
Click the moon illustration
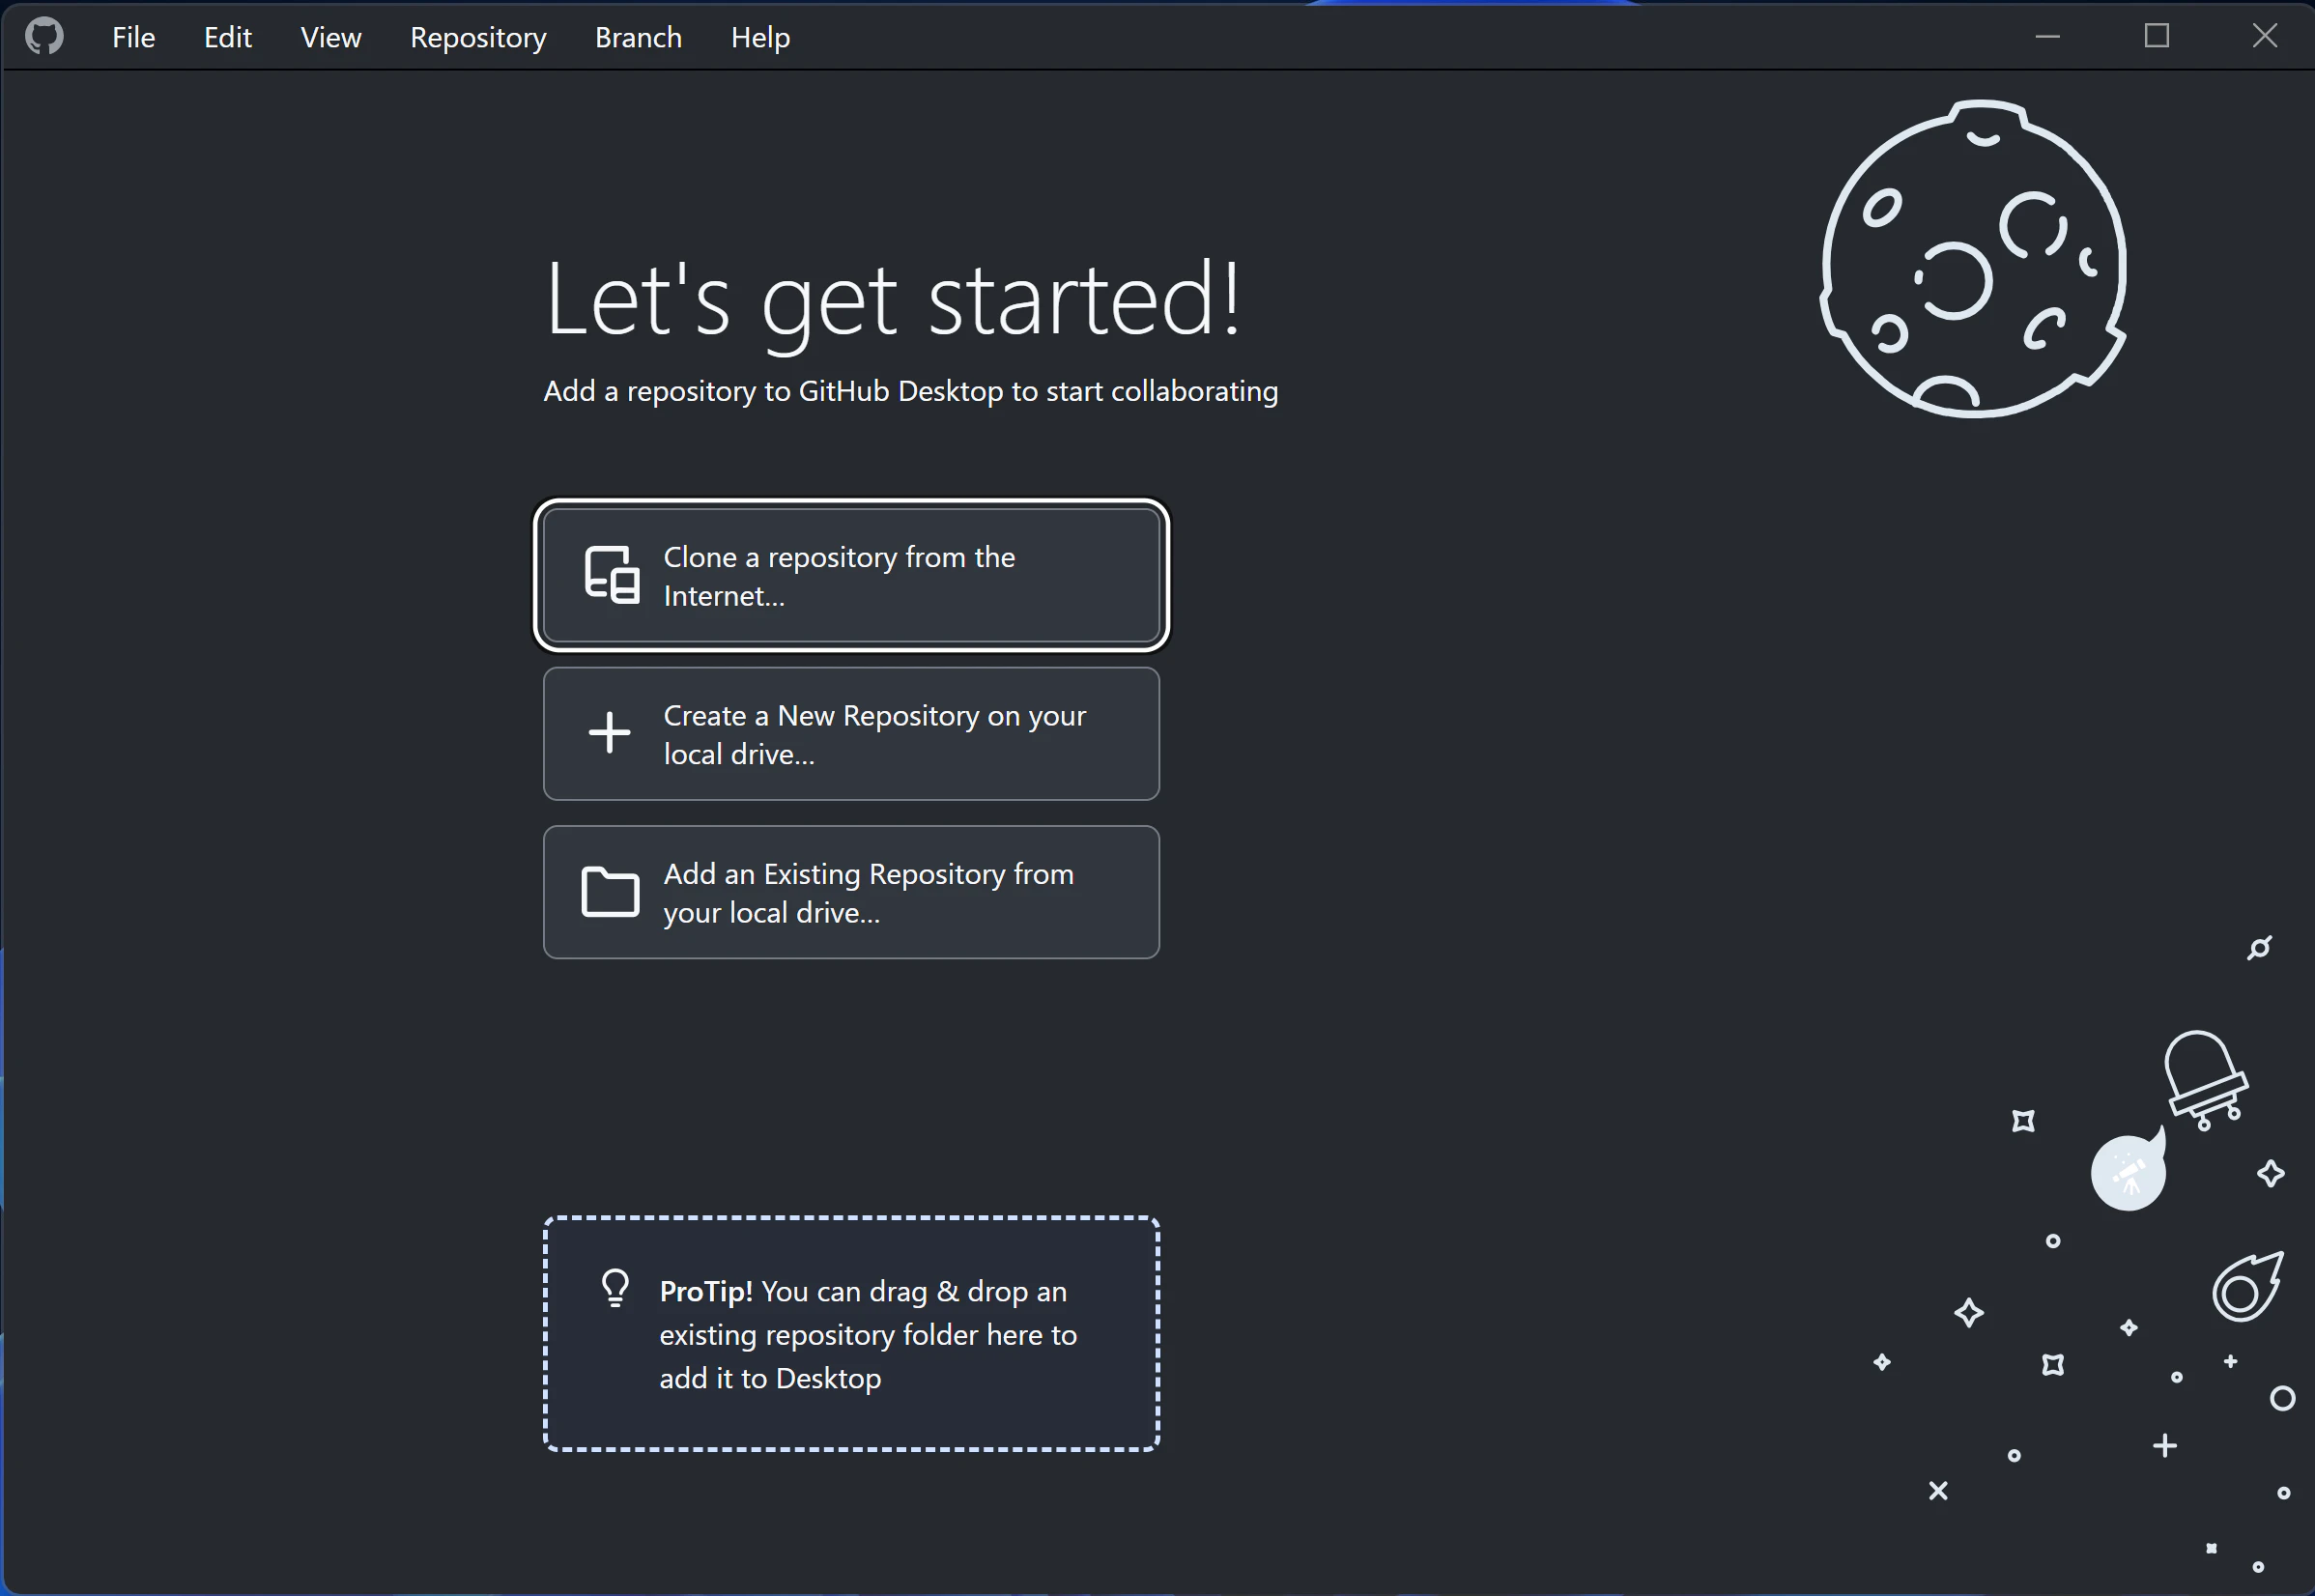pos(1972,260)
